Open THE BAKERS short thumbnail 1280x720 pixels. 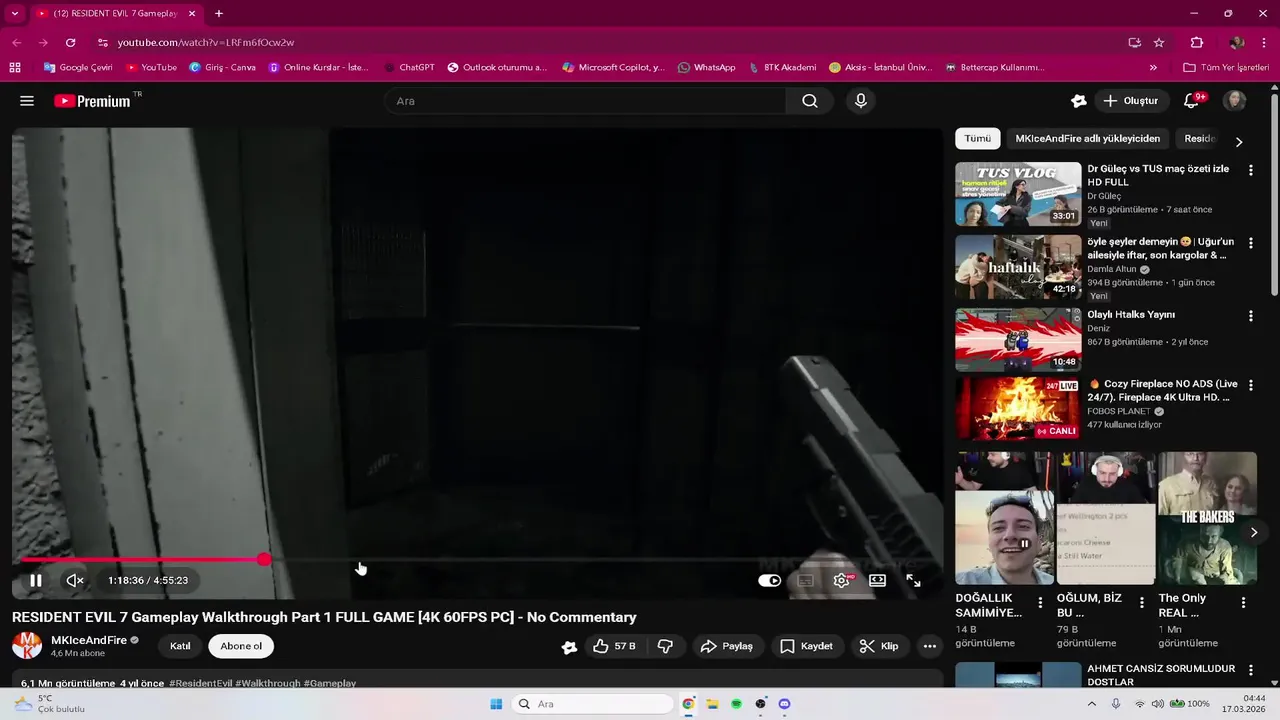pos(1207,518)
